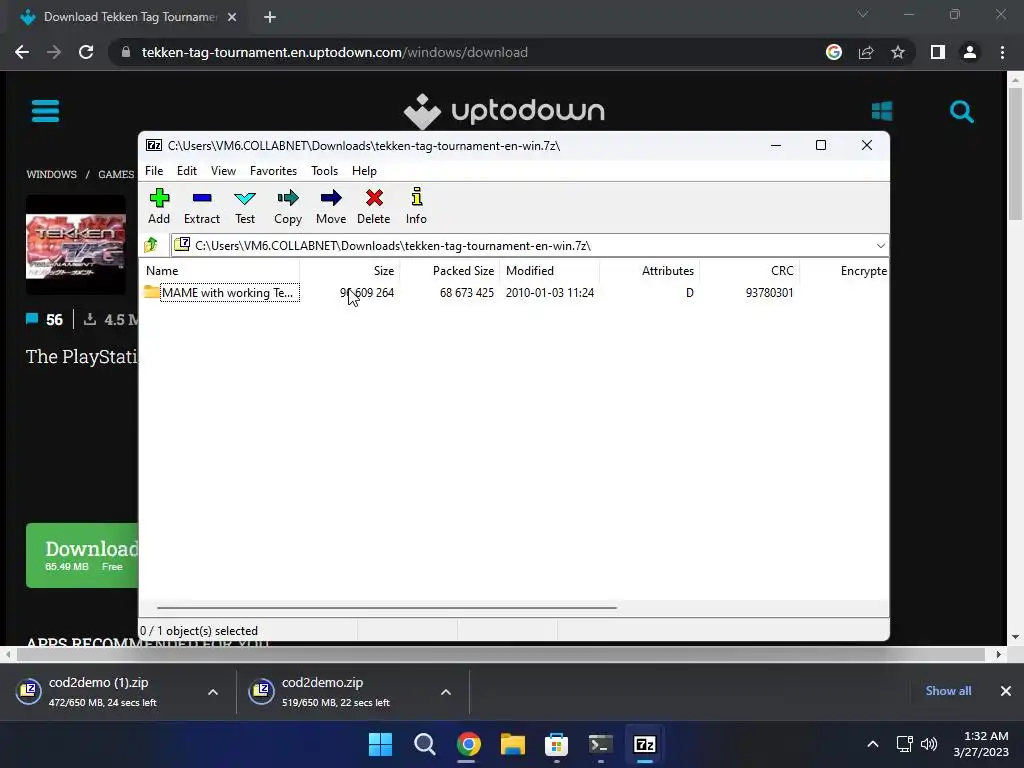Viewport: 1024px width, 768px height.
Task: Click the Extract toolbar icon
Action: [202, 206]
